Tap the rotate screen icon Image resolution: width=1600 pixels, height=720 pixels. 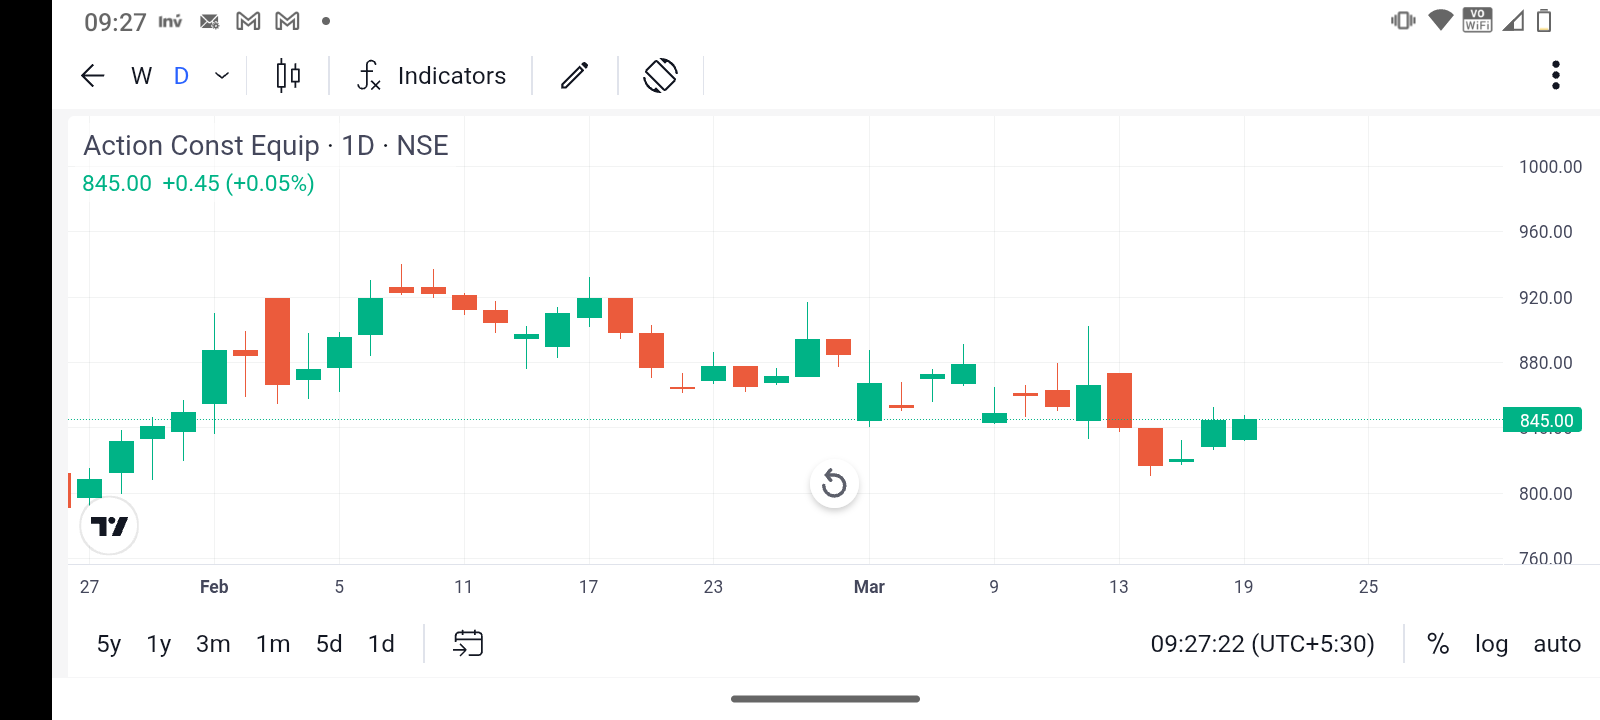pyautogui.click(x=660, y=76)
